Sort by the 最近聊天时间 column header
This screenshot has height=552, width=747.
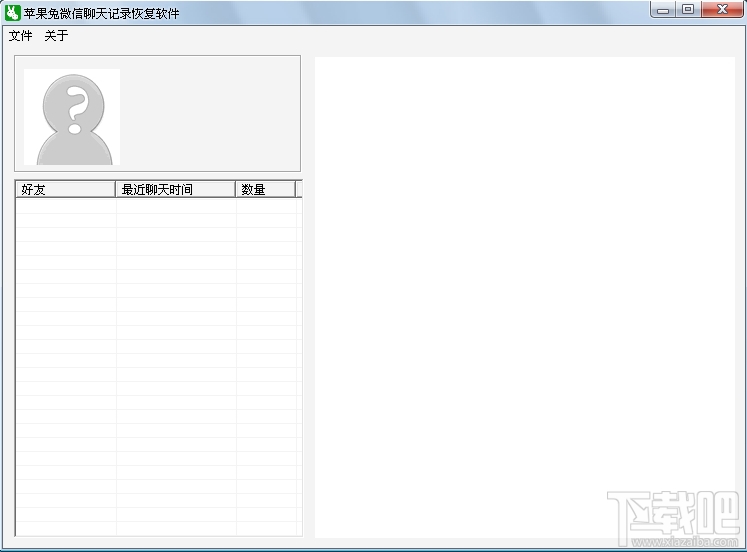click(176, 190)
